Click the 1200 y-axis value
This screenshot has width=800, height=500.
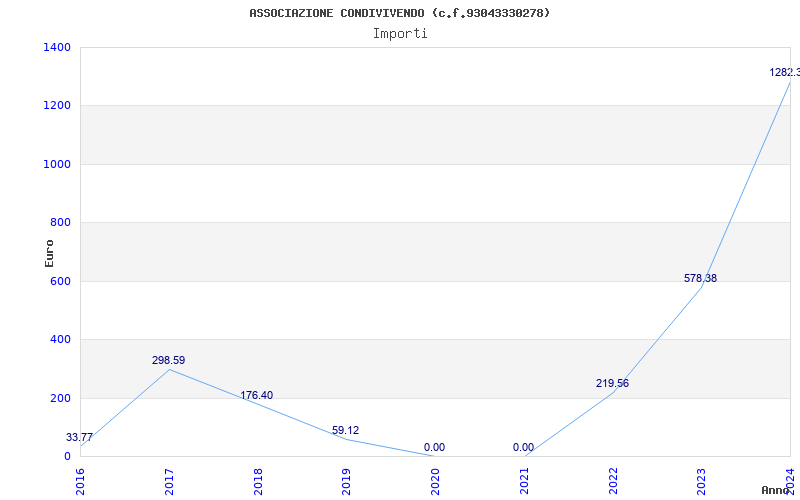pos(57,106)
